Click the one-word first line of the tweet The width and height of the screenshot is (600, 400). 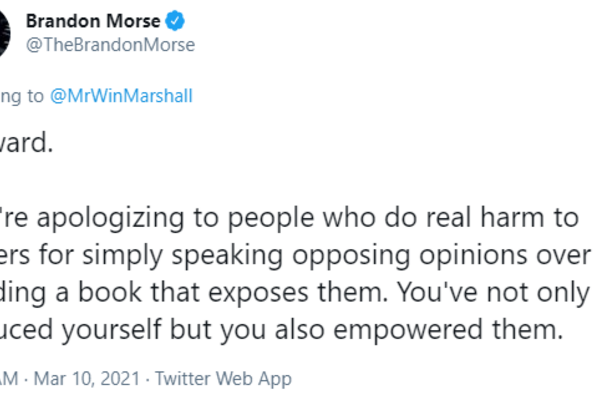pos(24,142)
